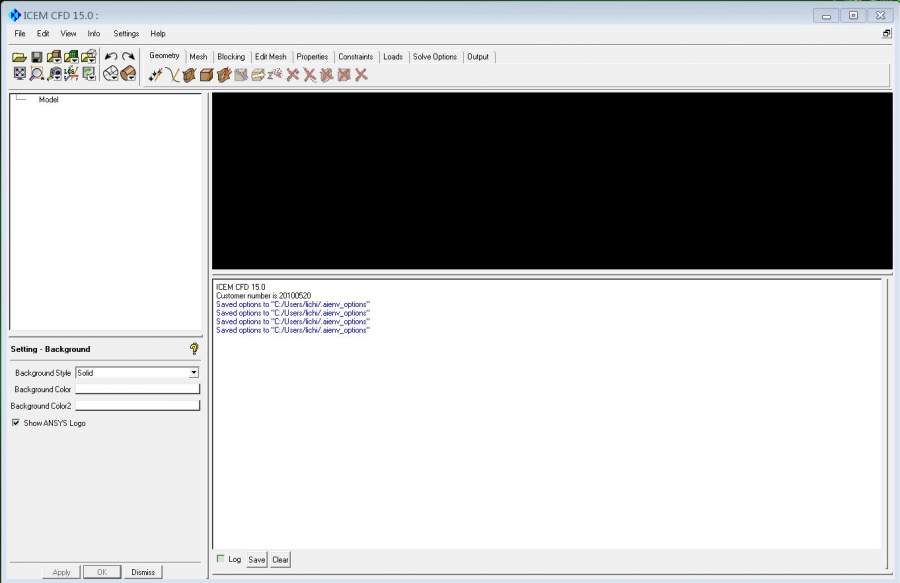900x583 pixels.
Task: Switch to the Output tab
Action: pos(478,57)
